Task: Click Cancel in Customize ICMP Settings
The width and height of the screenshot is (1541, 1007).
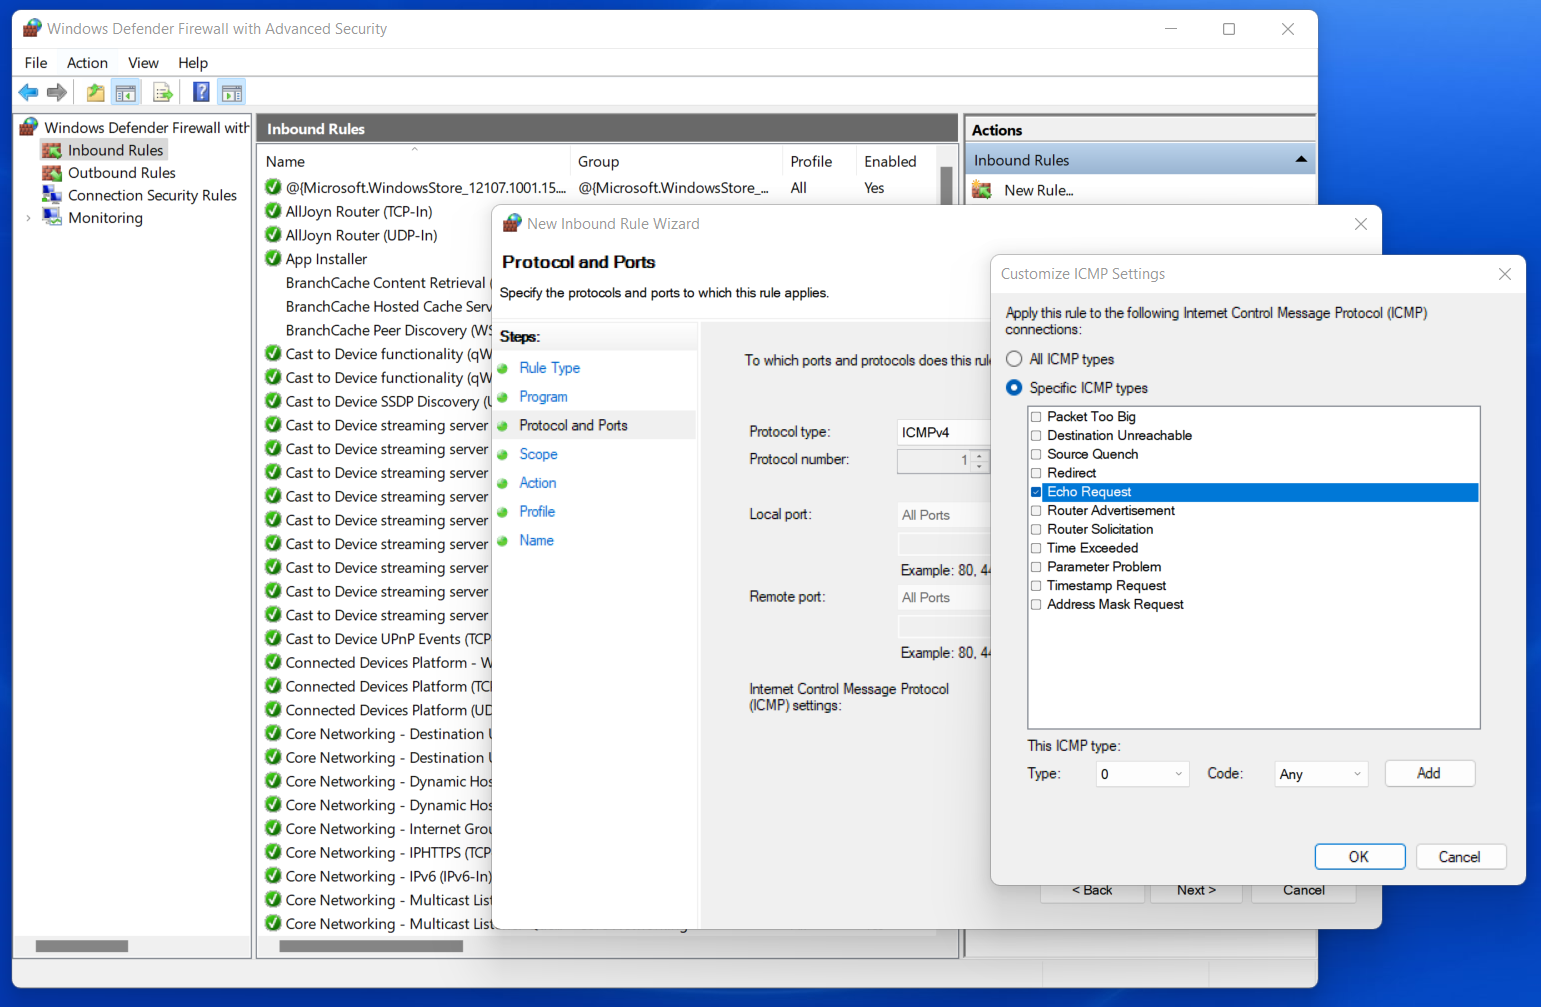Action: point(1459,857)
